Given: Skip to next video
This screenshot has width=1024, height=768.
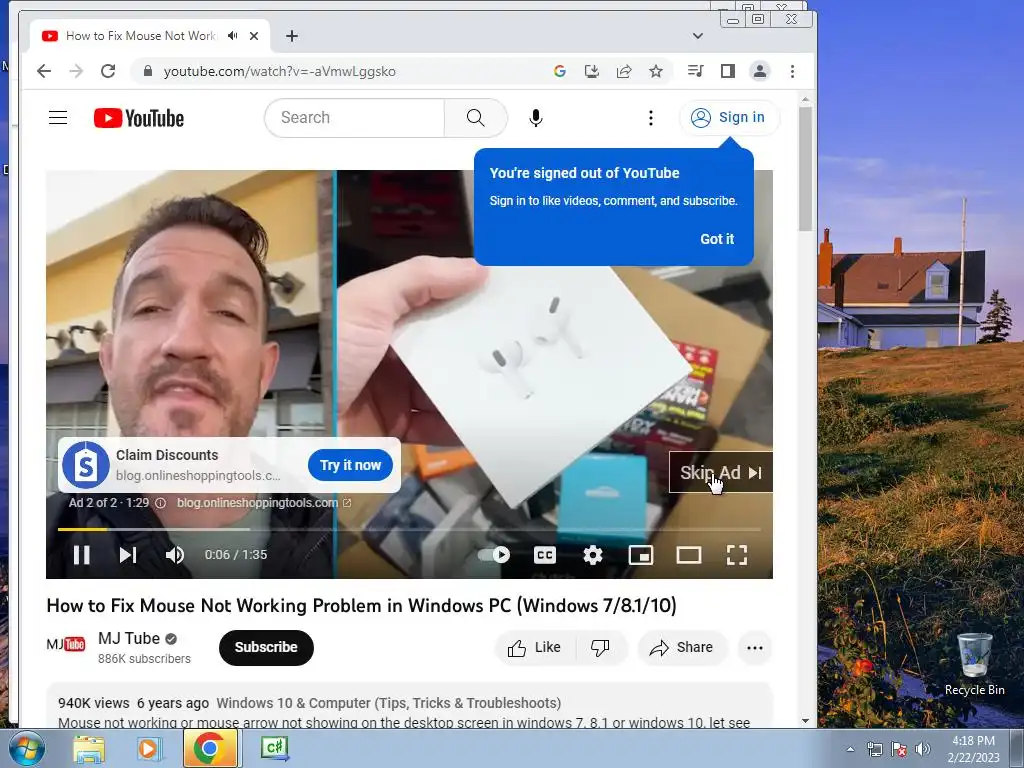Looking at the screenshot, I should 128,554.
